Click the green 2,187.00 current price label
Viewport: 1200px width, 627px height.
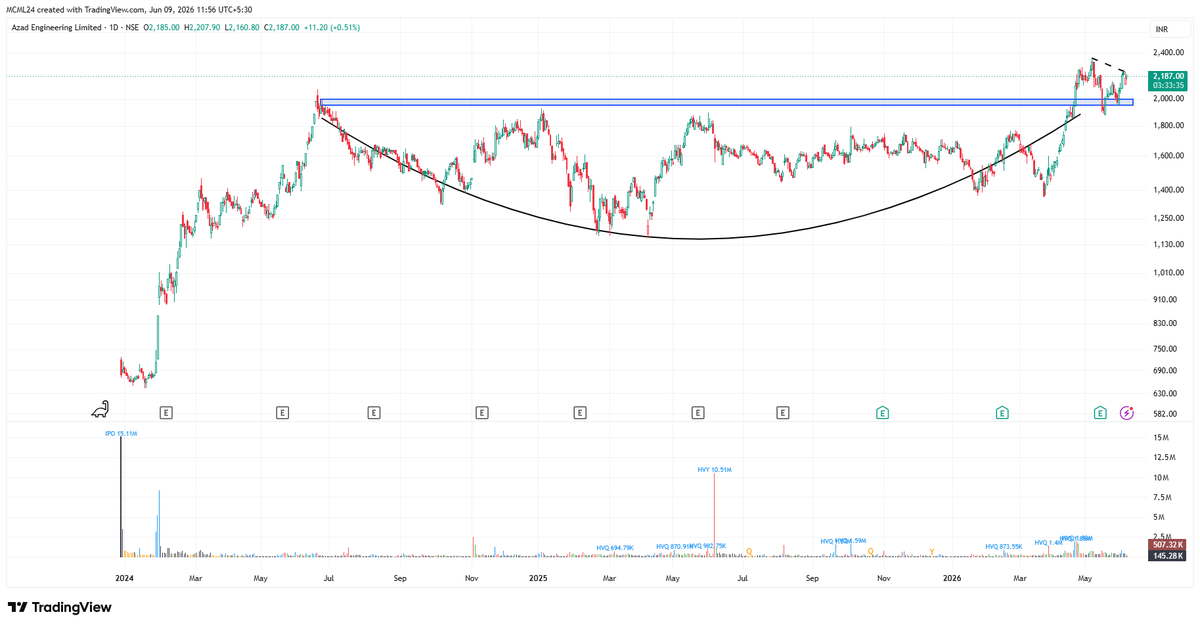(1168, 76)
